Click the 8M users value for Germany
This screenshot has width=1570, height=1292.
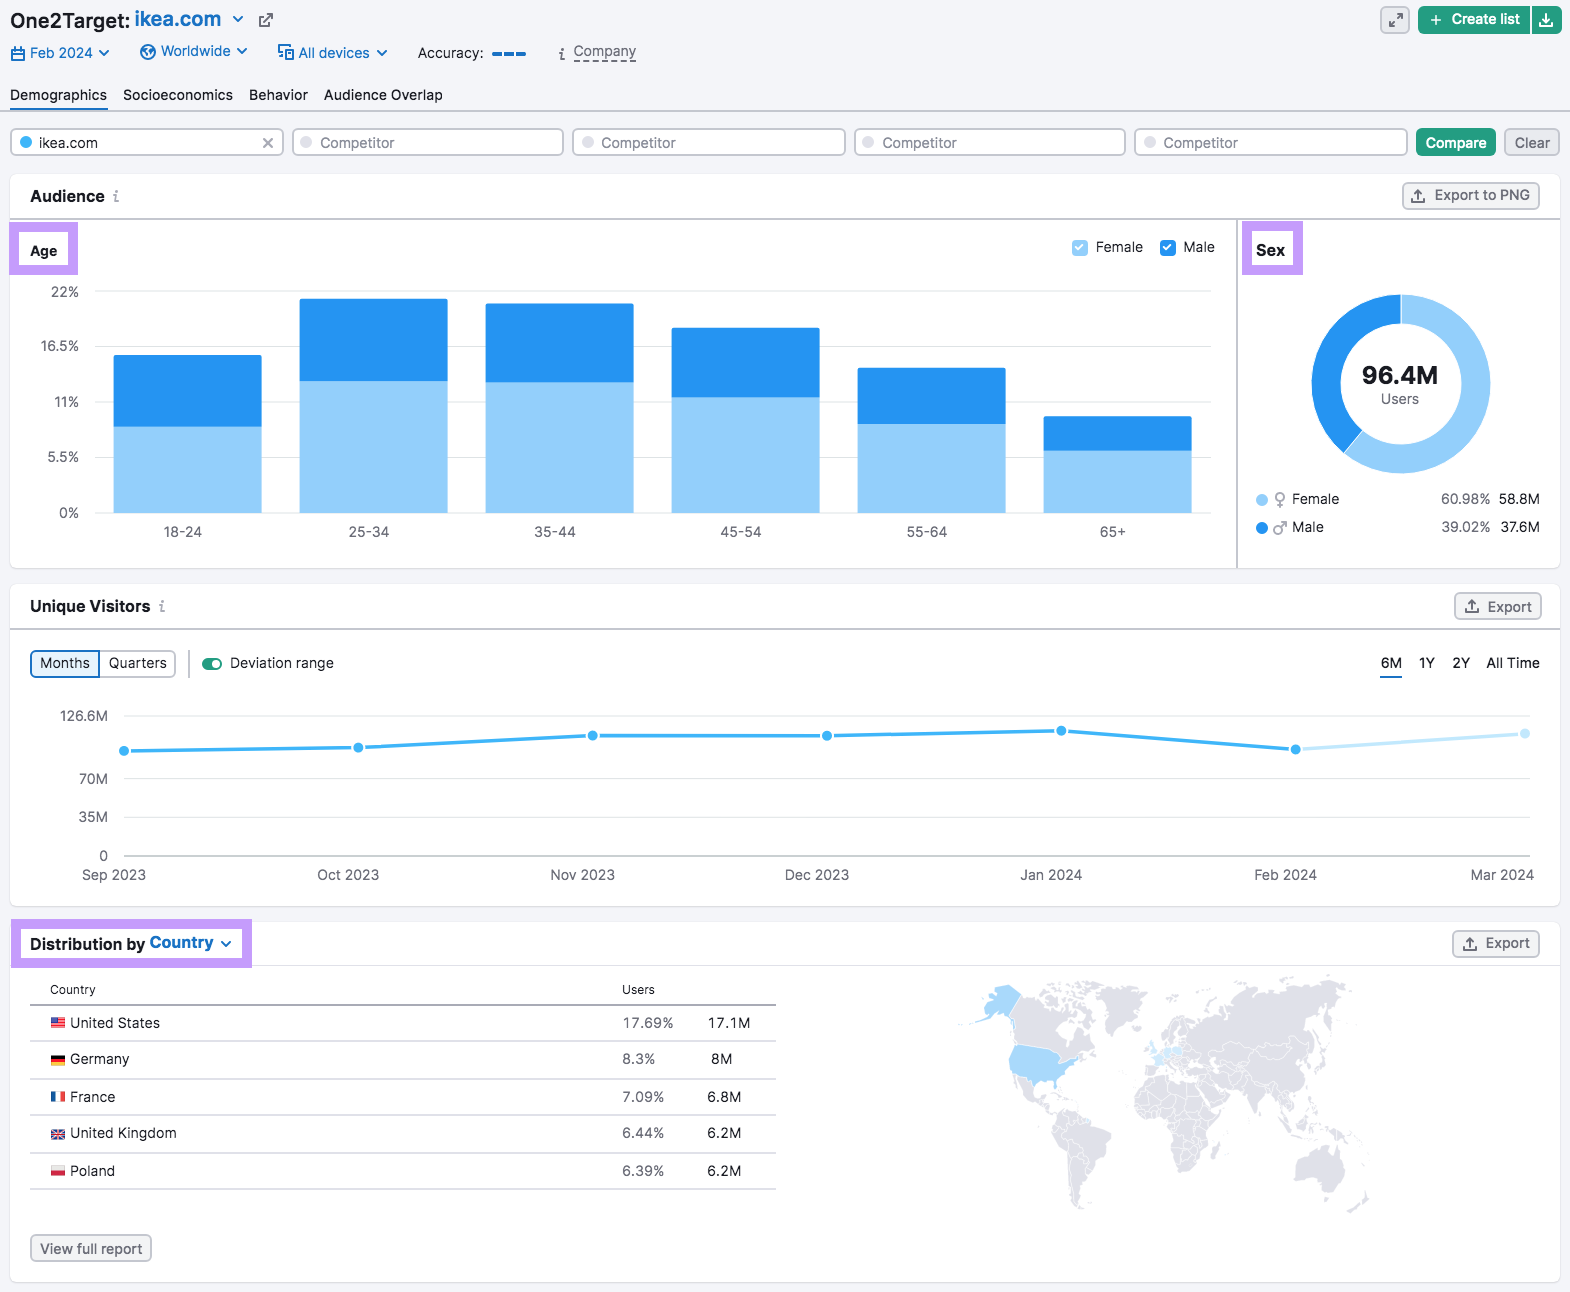[x=721, y=1059]
